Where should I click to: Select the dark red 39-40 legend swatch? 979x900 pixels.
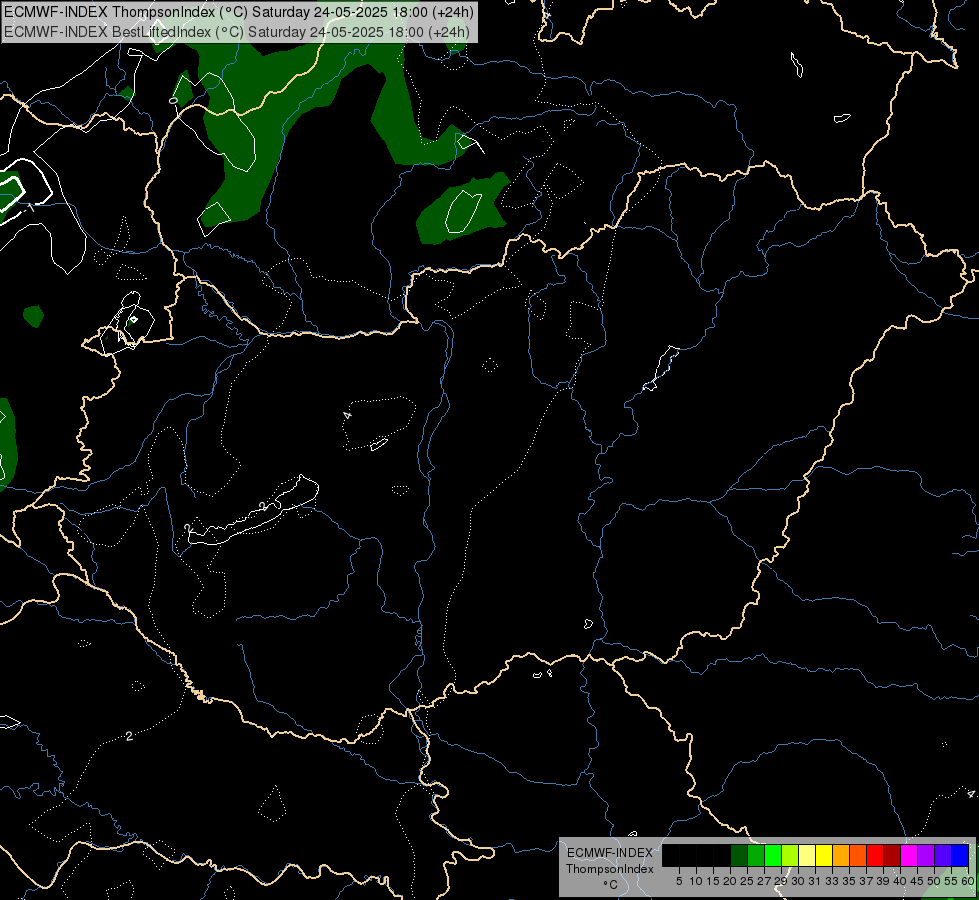(892, 855)
